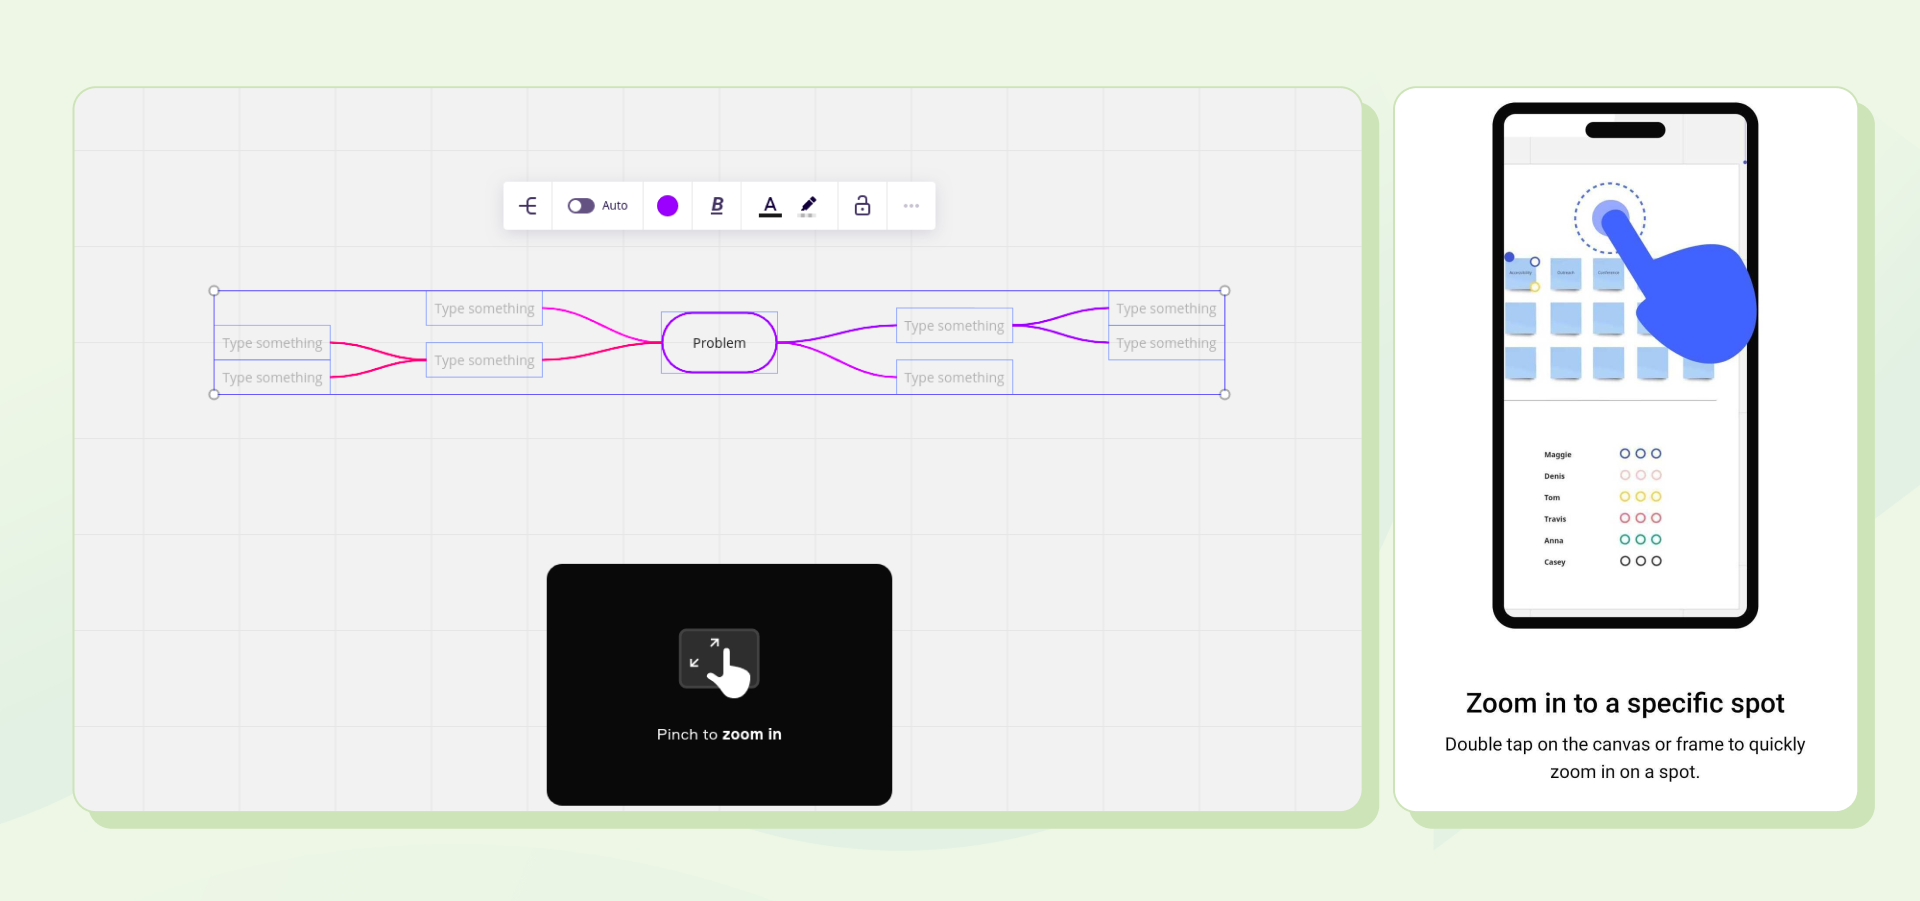Click the bottom 'Type something' leaf on far left
The image size is (1920, 901).
point(272,378)
